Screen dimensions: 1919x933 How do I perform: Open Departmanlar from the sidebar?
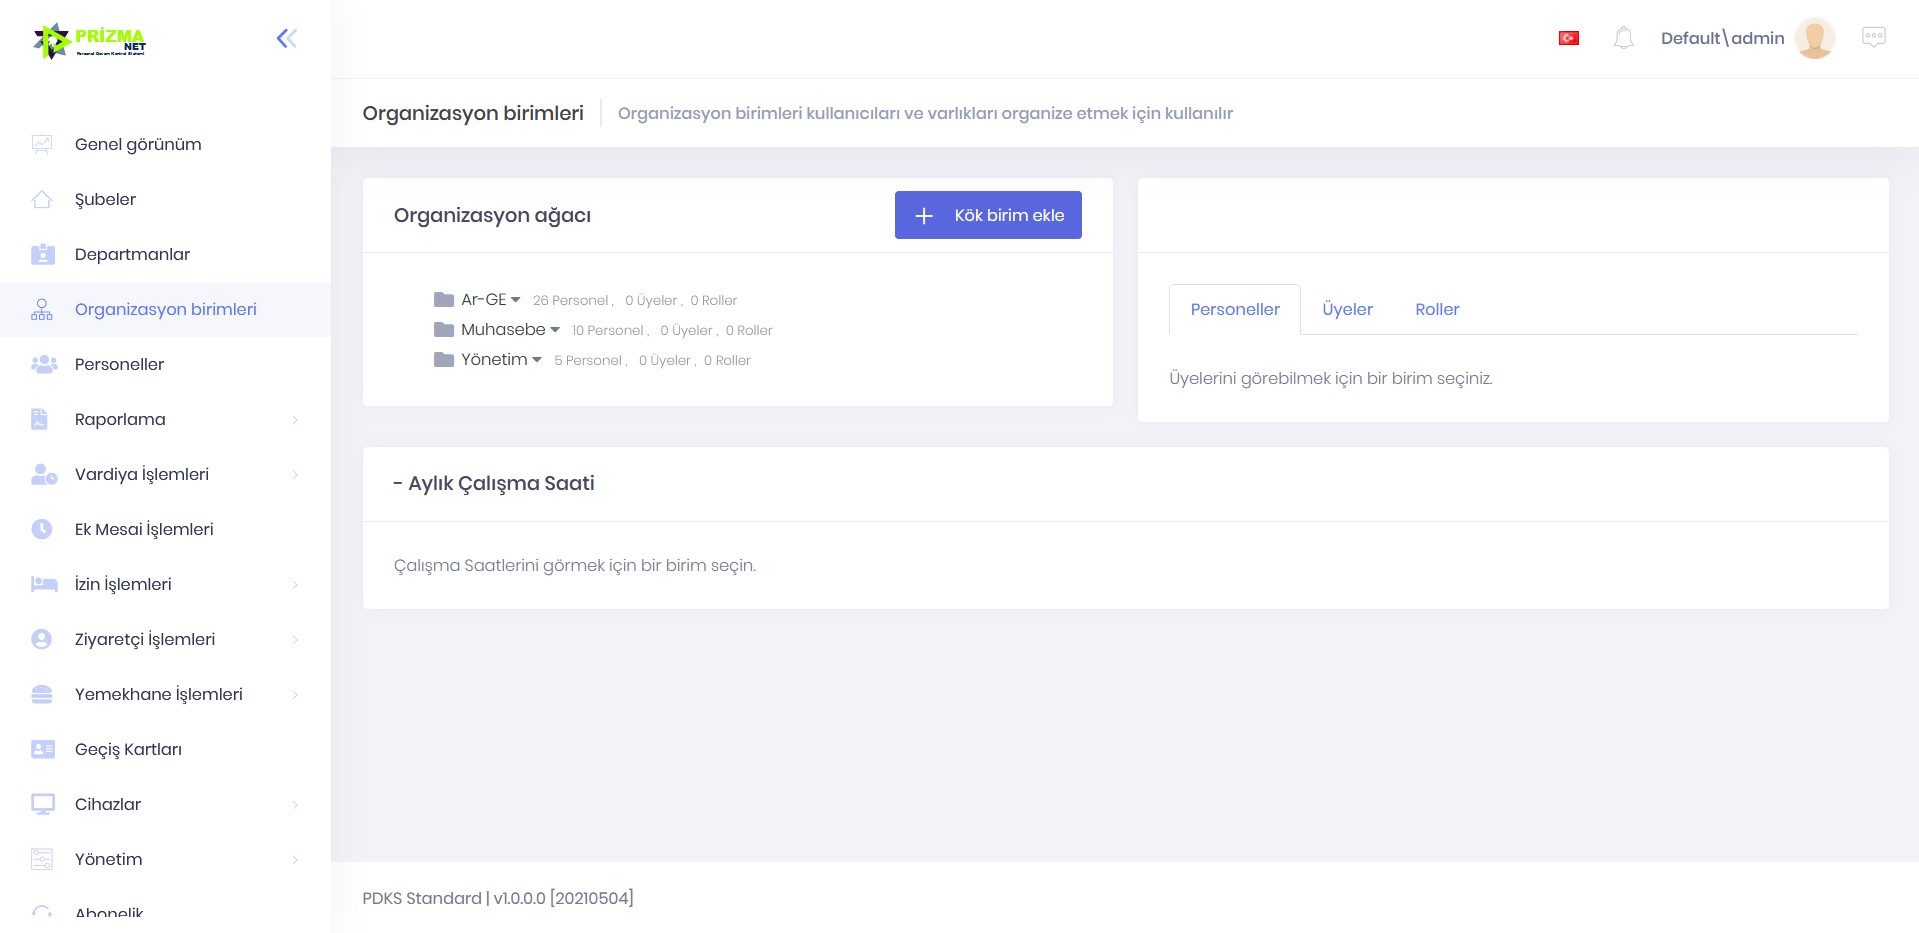click(132, 254)
